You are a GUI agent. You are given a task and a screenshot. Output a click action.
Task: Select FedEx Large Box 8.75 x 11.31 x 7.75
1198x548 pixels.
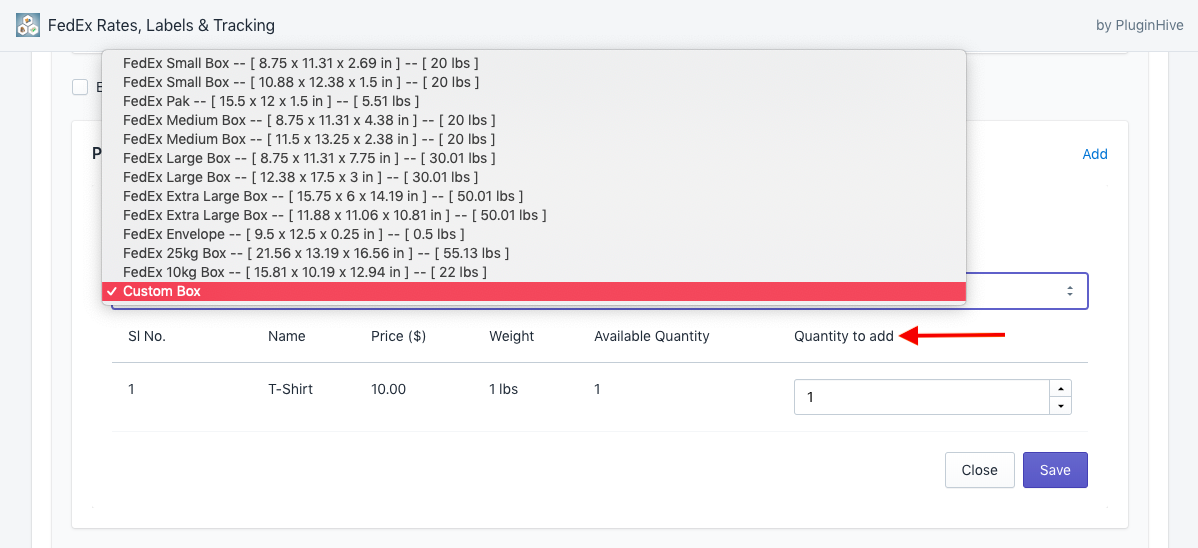point(534,158)
